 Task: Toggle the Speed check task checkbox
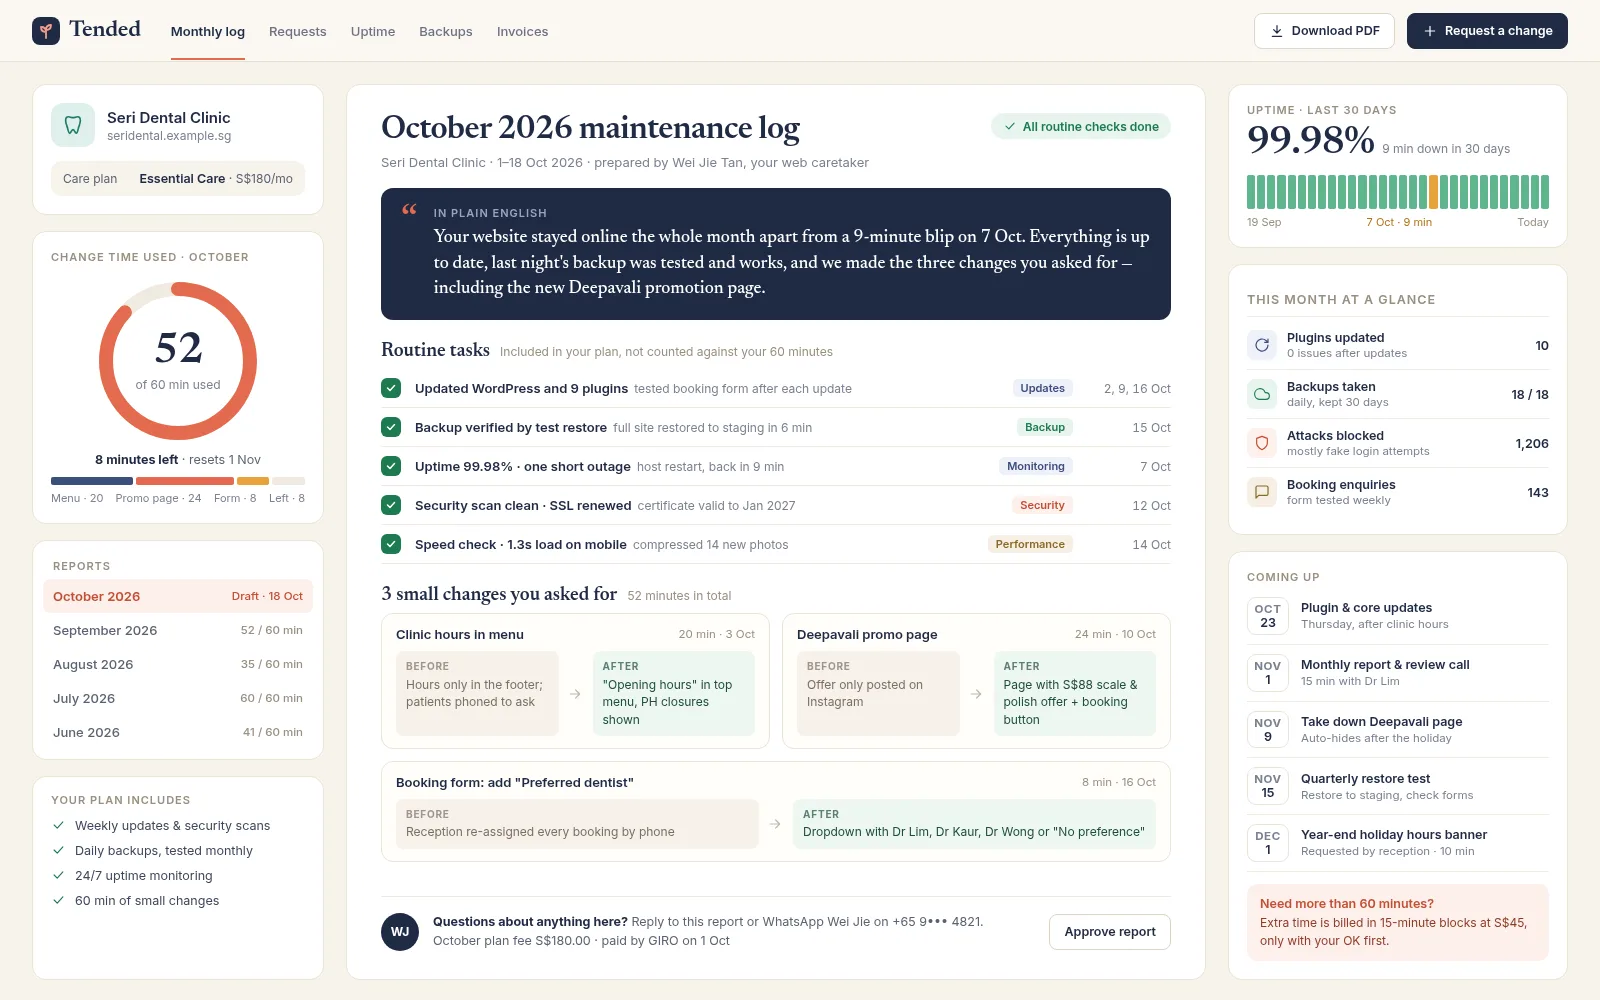tap(391, 544)
